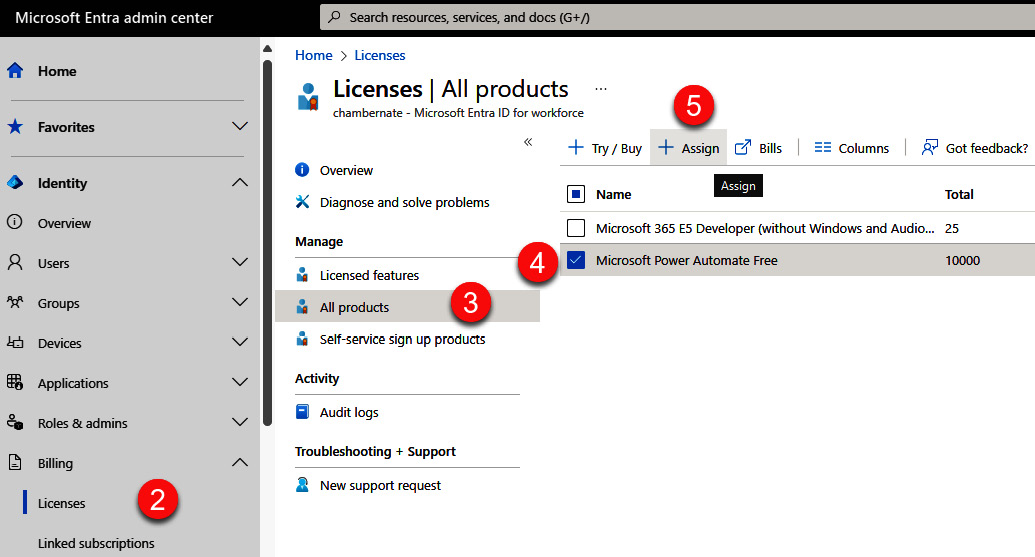The height and width of the screenshot is (557, 1035).
Task: Open Linked subscriptions under Billing
Action: [x=96, y=543]
